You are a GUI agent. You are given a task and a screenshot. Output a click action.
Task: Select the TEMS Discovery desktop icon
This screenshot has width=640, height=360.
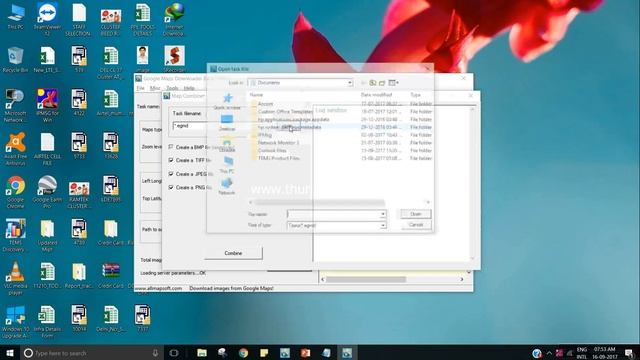point(16,235)
